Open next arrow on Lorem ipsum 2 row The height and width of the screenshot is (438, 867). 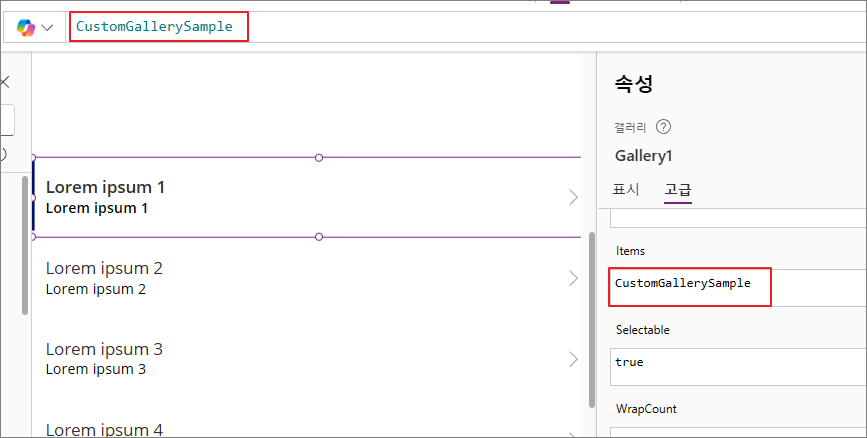[x=573, y=278]
